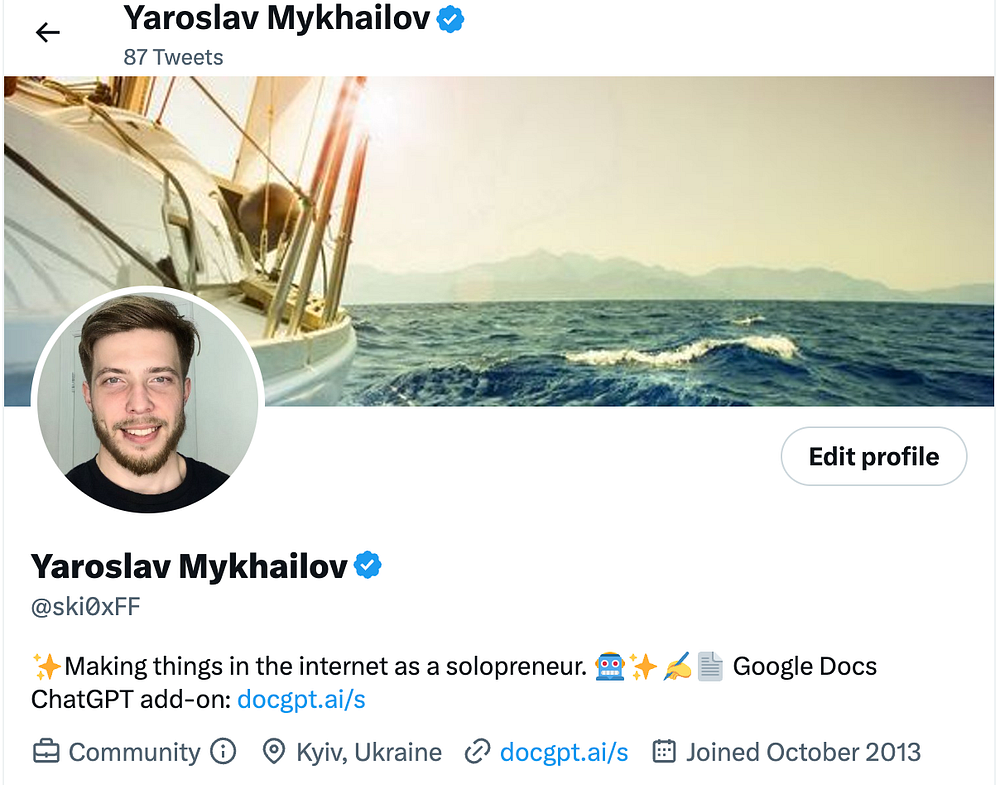Image resolution: width=1000 pixels, height=785 pixels.
Task: Click the @ski0xFF username handle
Action: click(x=85, y=606)
